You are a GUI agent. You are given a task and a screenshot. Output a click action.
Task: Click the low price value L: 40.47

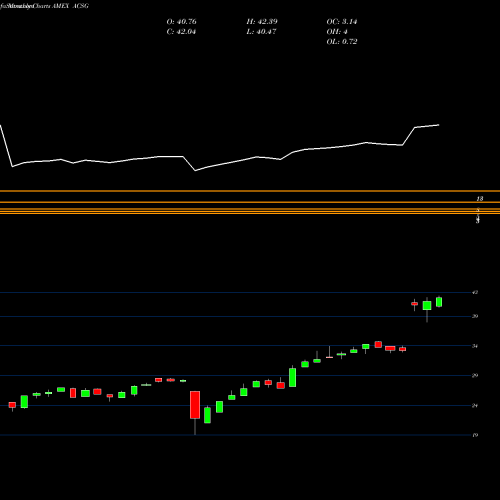(x=261, y=32)
